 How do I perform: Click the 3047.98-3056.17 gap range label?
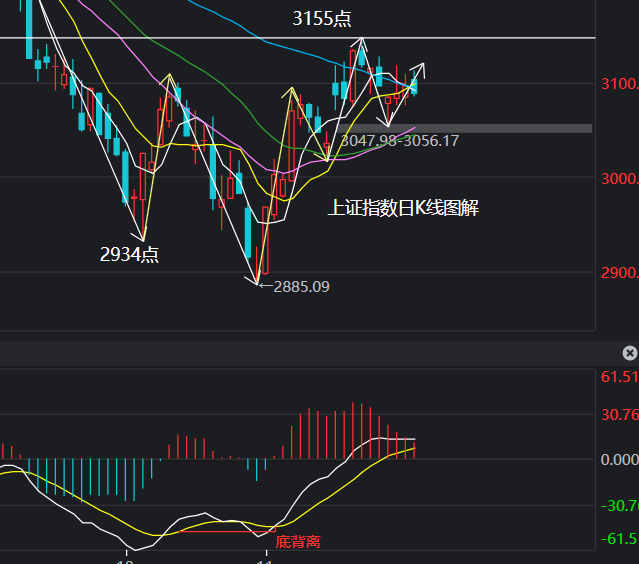[400, 141]
